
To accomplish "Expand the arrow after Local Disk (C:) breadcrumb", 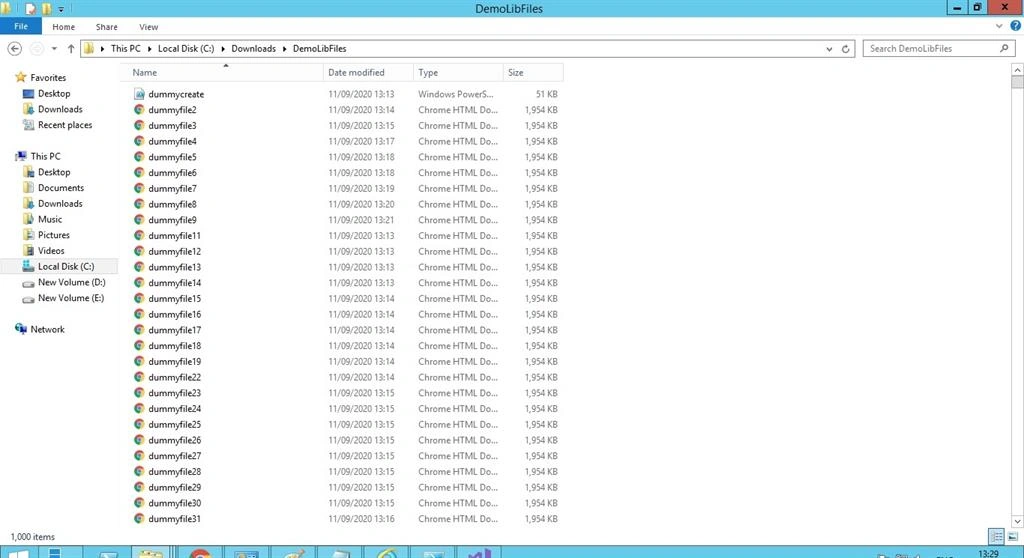I will [x=223, y=48].
